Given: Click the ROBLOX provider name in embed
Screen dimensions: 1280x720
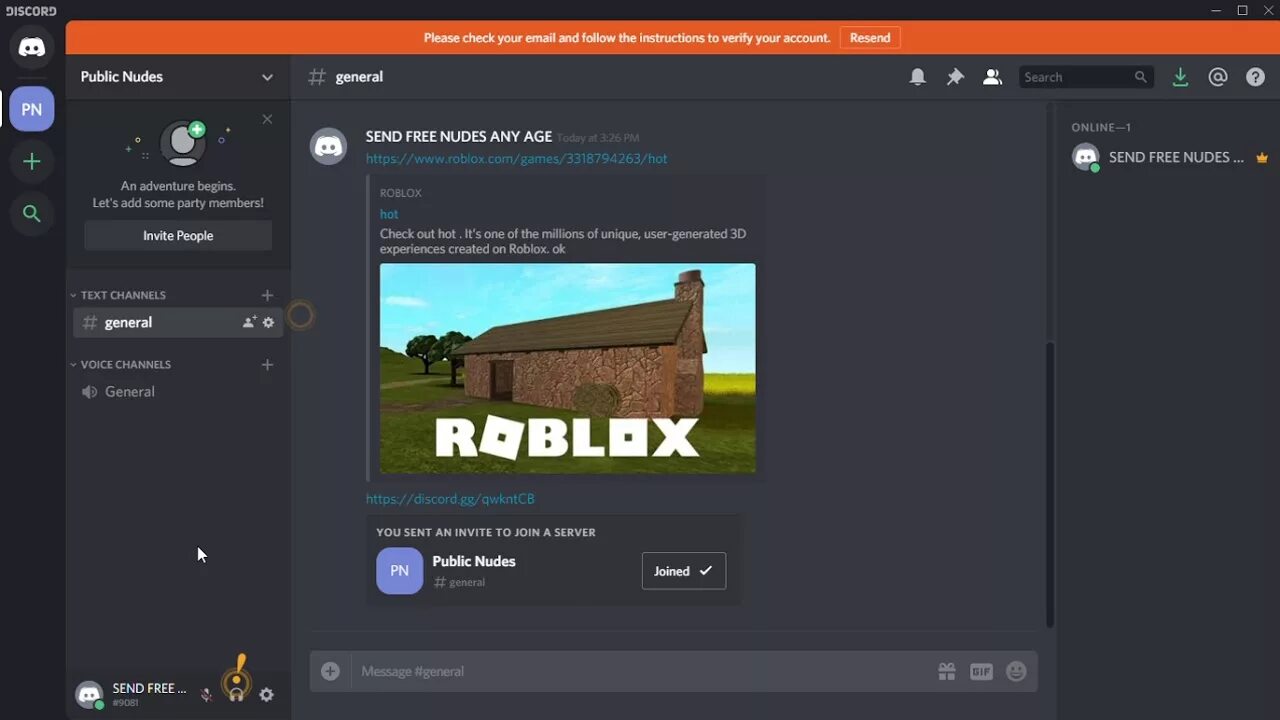Looking at the screenshot, I should point(401,193).
